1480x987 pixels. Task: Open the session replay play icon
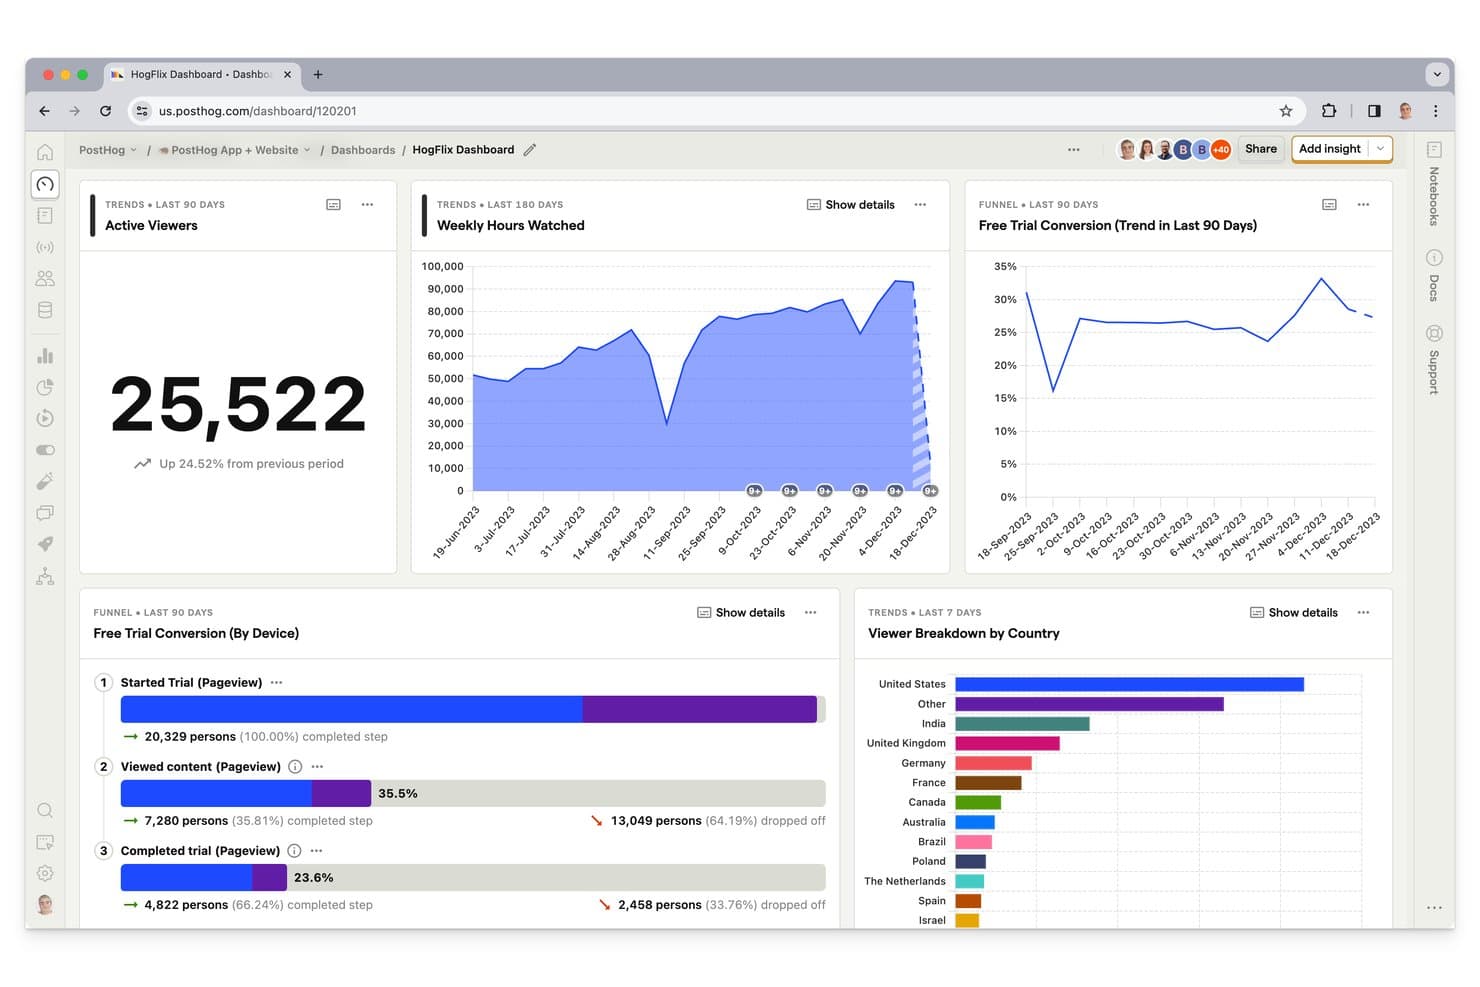point(45,418)
